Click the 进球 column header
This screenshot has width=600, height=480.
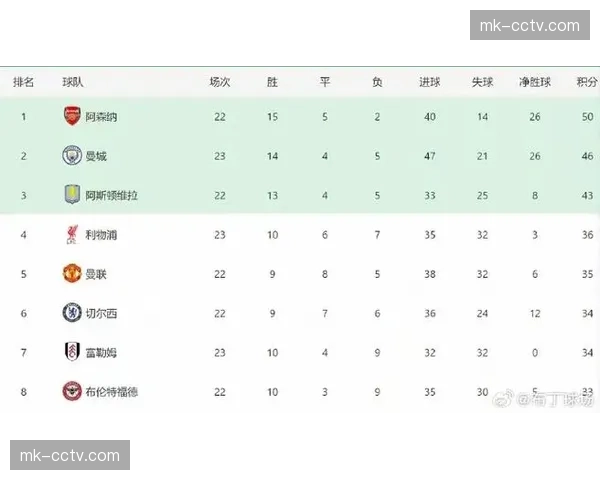click(x=429, y=82)
